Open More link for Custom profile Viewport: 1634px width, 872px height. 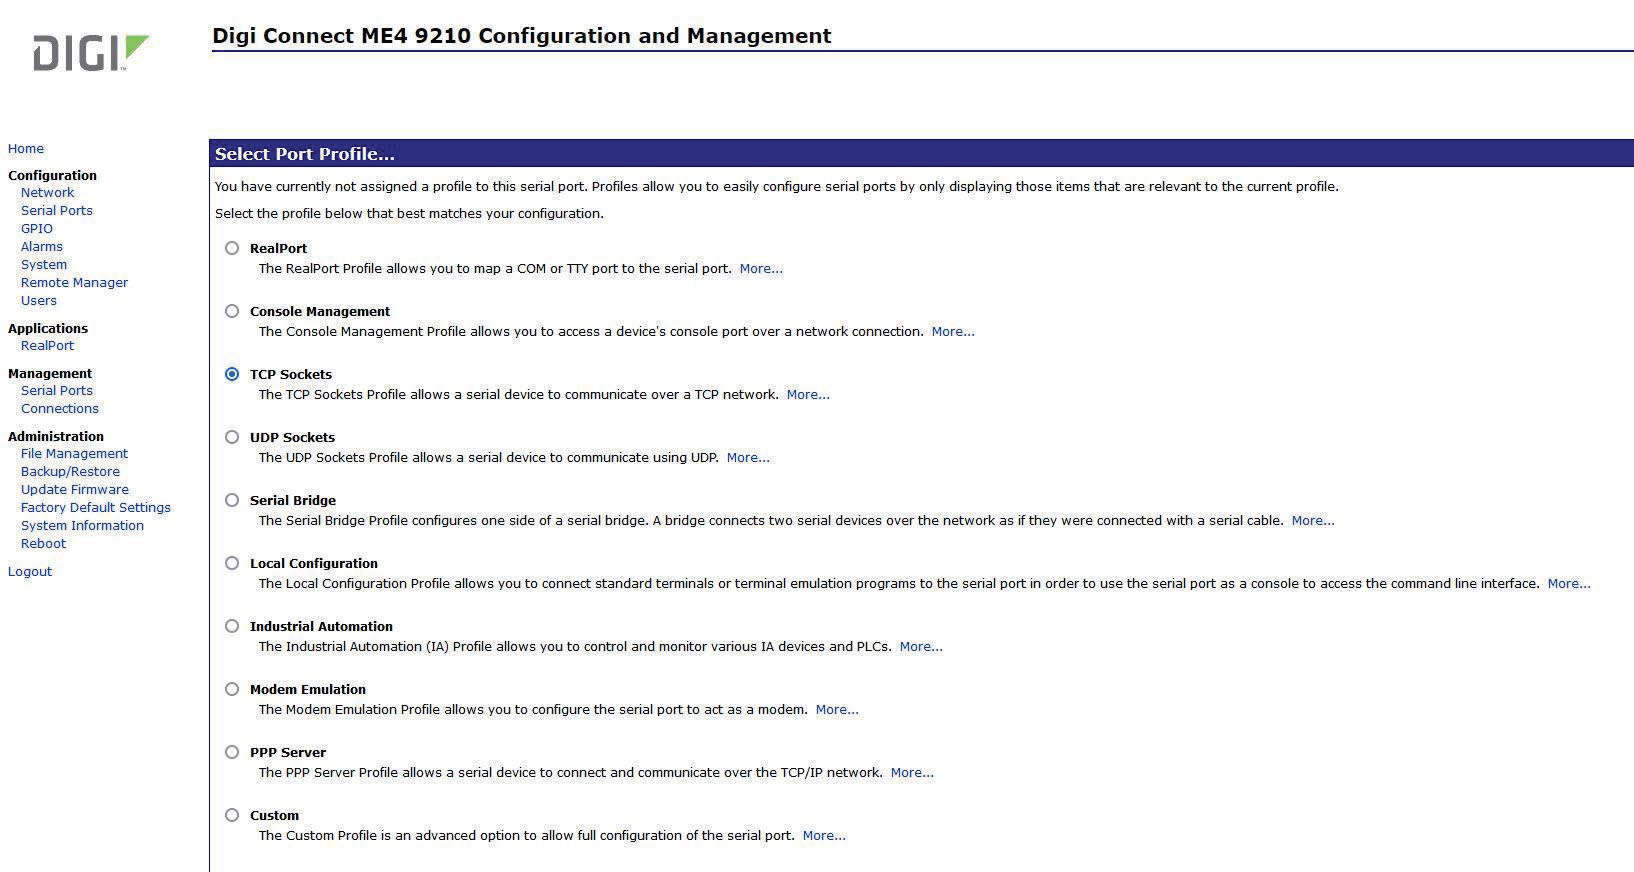(x=824, y=836)
